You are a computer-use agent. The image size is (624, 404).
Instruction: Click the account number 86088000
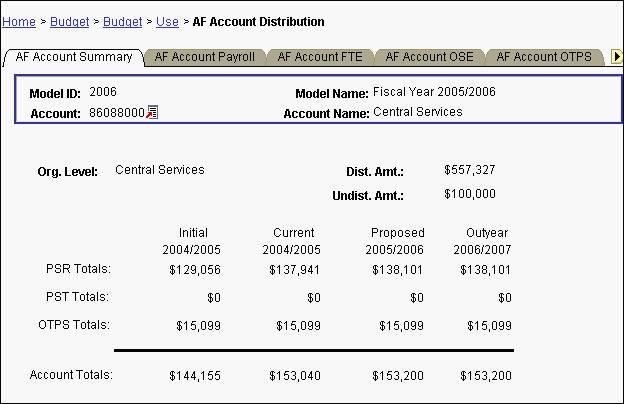pyautogui.click(x=117, y=113)
